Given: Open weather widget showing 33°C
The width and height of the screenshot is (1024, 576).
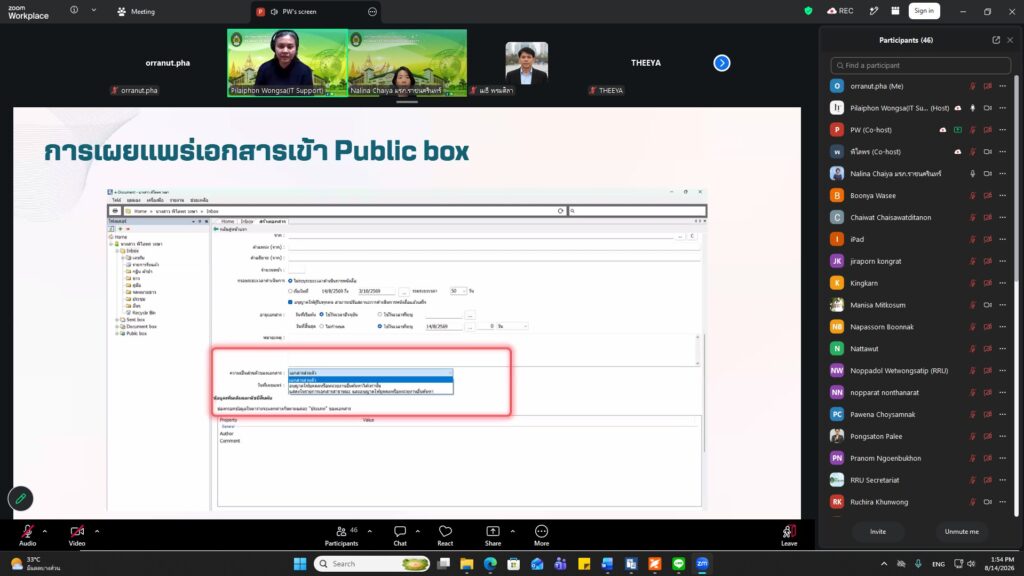Looking at the screenshot, I should click(x=36, y=564).
